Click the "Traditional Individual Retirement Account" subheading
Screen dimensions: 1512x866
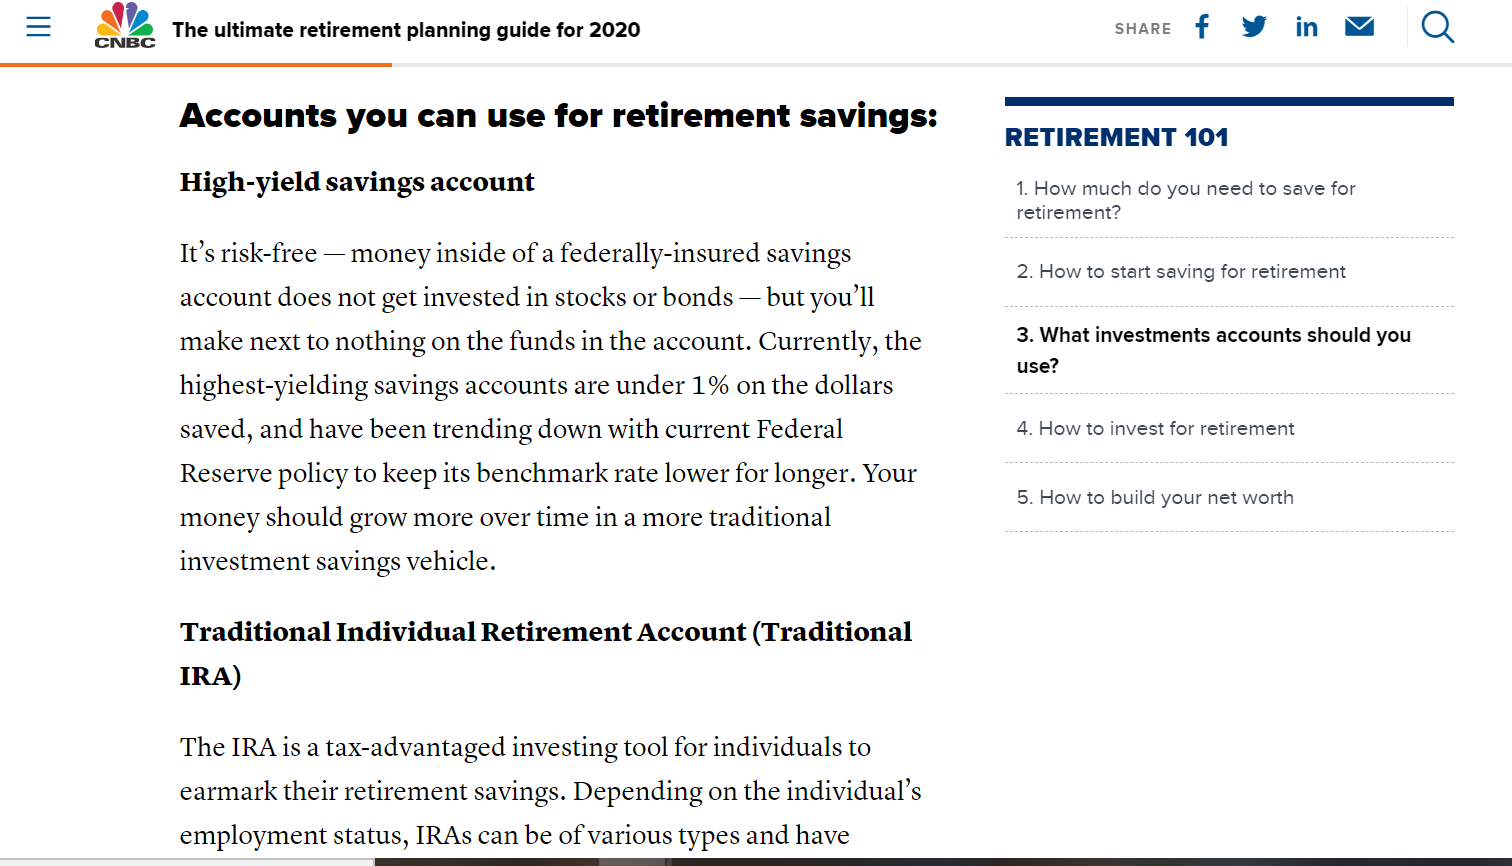coord(545,633)
